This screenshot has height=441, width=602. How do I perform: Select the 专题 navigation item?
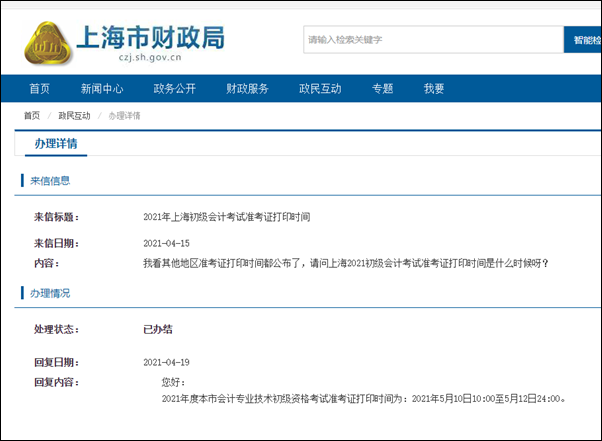pos(382,89)
